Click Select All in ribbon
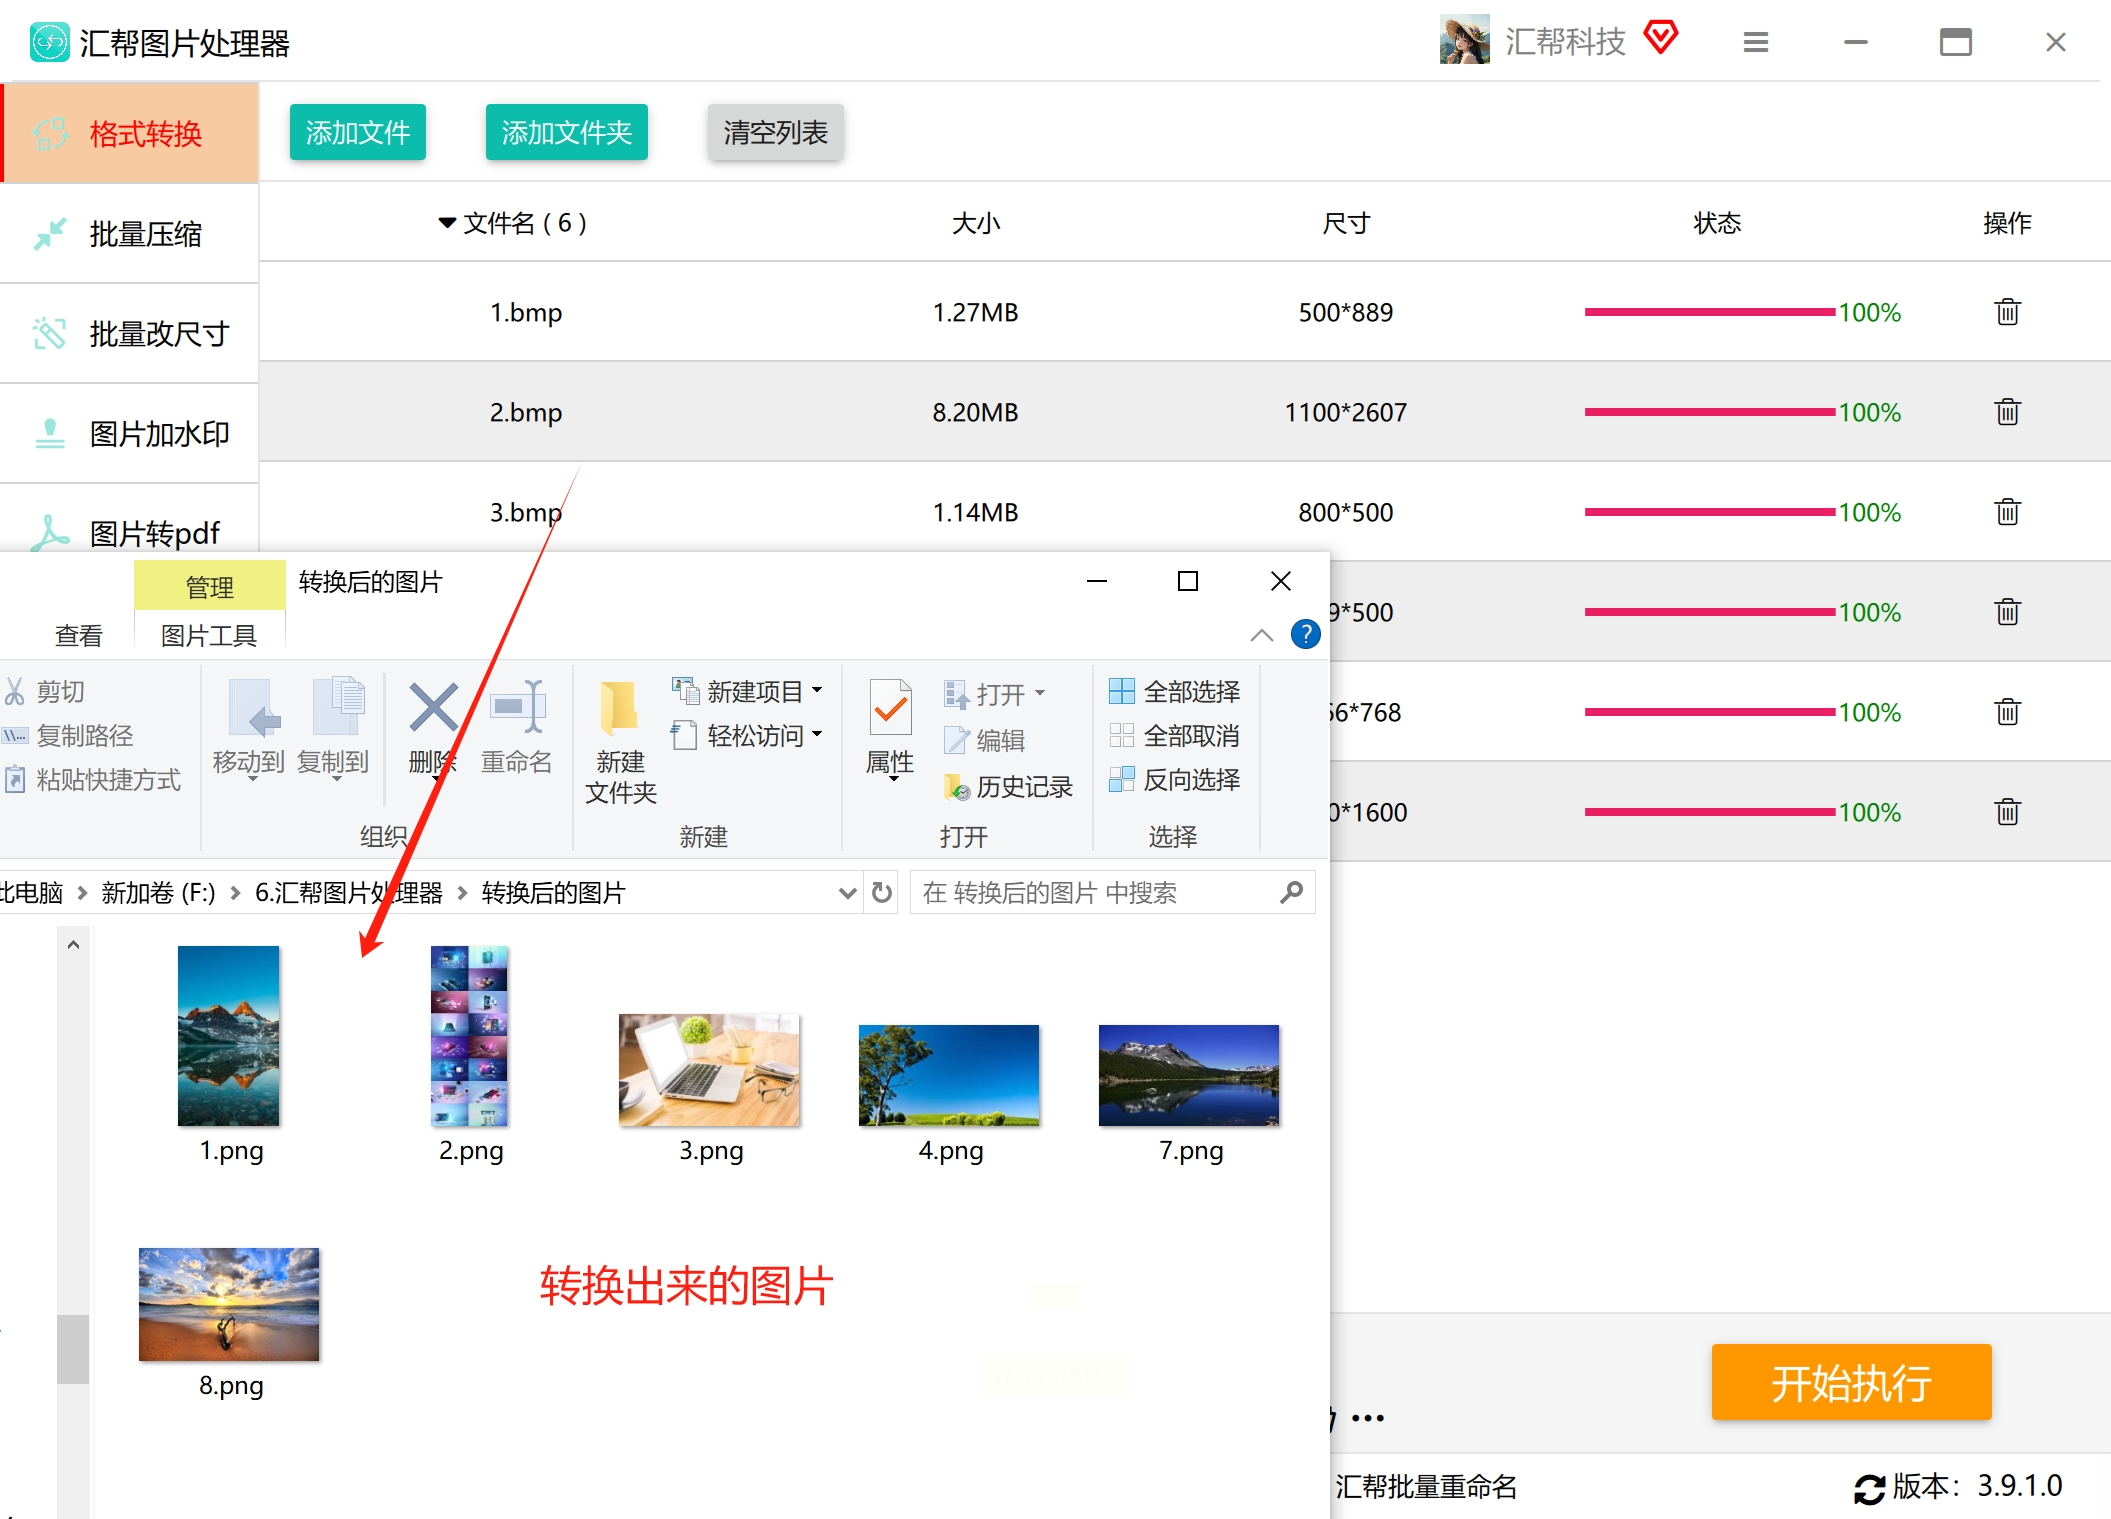This screenshot has height=1519, width=2111. (x=1175, y=691)
